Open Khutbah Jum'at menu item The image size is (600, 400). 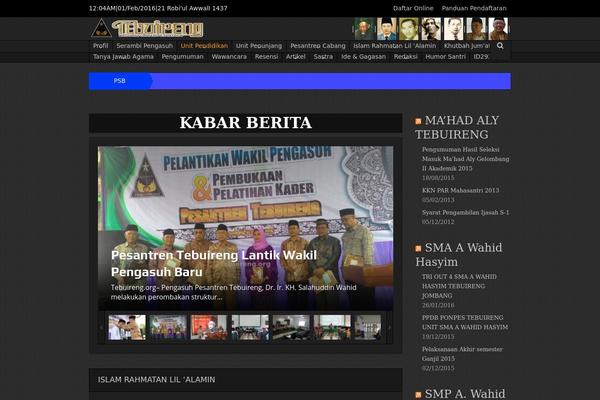point(466,46)
